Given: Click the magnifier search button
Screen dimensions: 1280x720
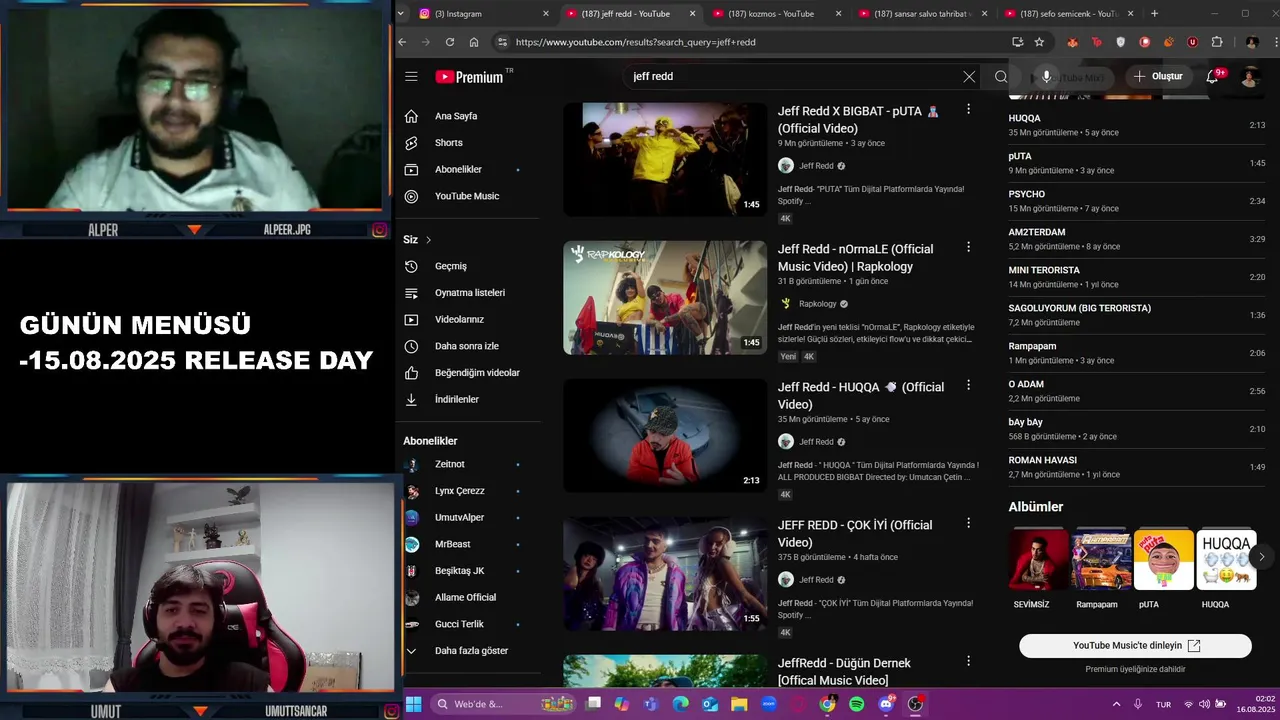Looking at the screenshot, I should tap(1001, 76).
